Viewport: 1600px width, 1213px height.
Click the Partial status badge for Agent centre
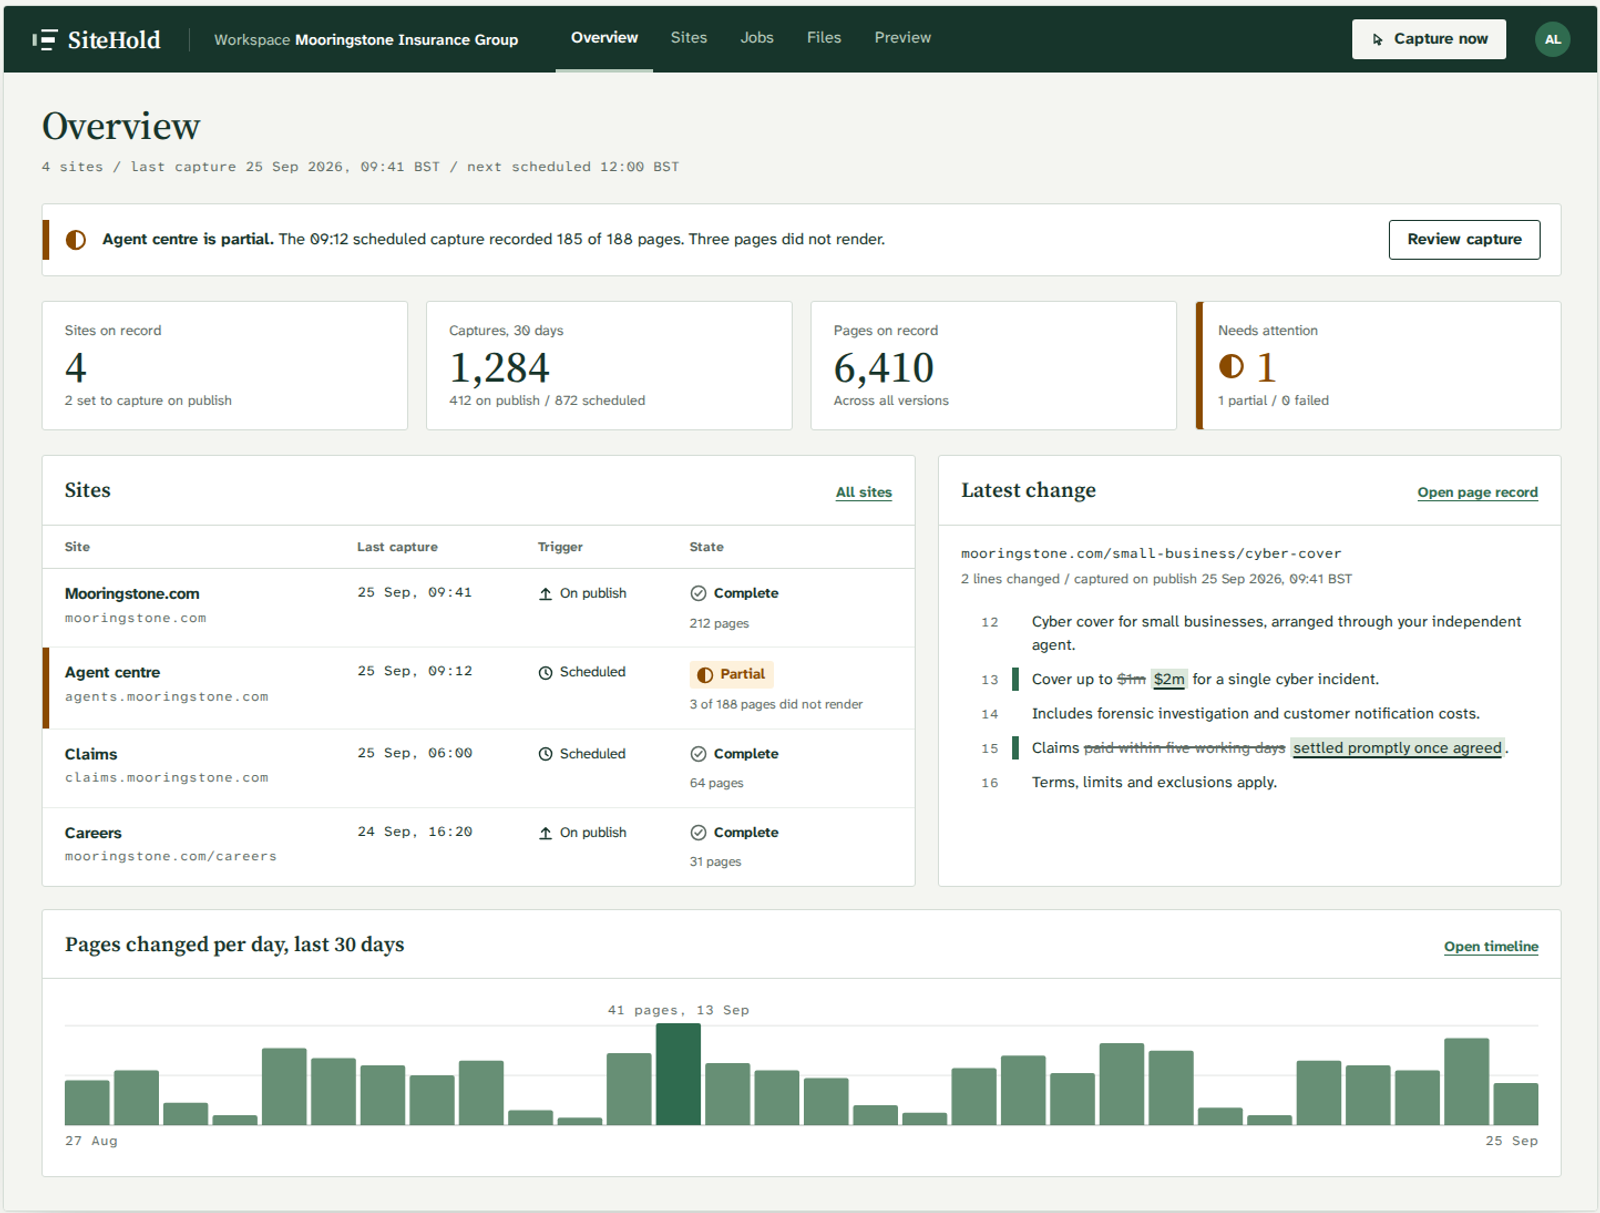731,674
